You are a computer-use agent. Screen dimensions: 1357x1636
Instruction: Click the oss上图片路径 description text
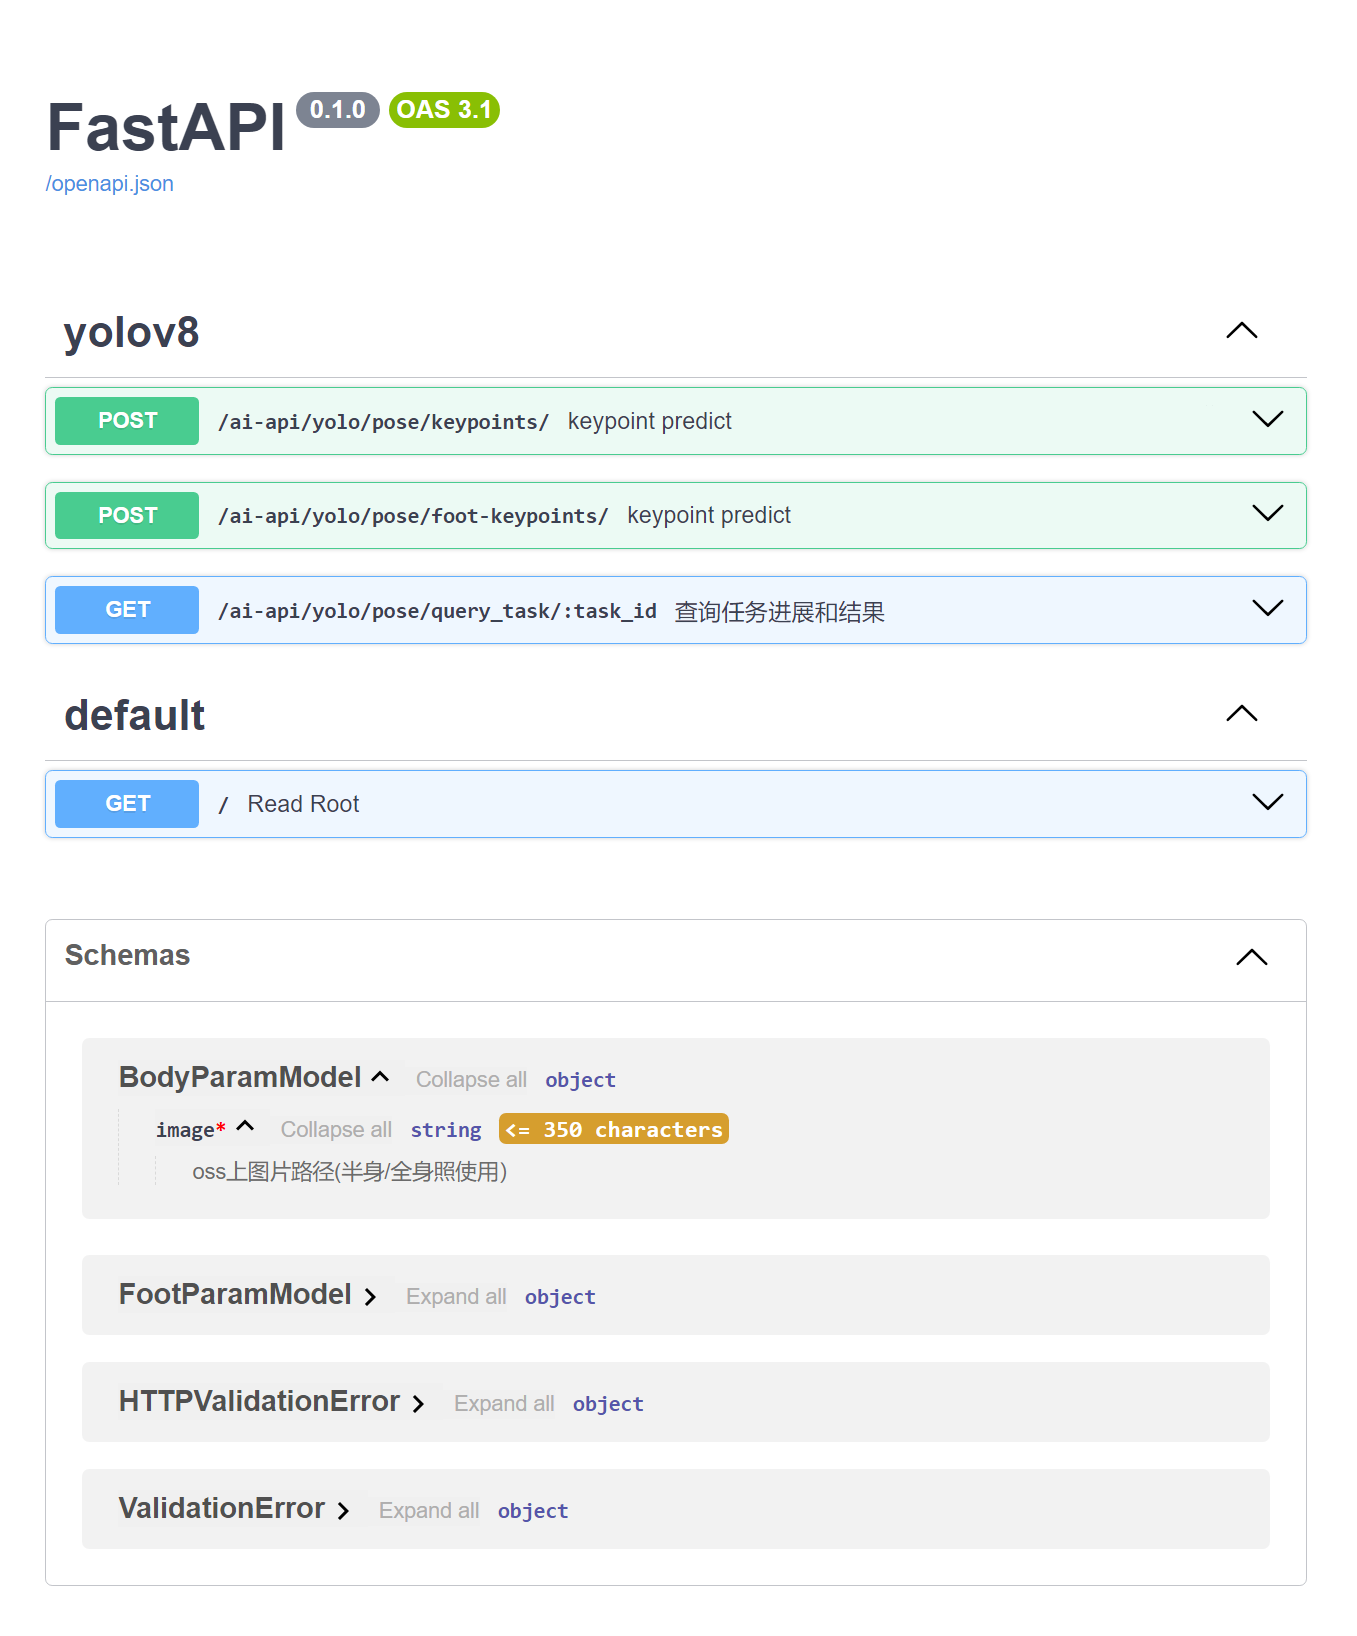(x=350, y=1172)
